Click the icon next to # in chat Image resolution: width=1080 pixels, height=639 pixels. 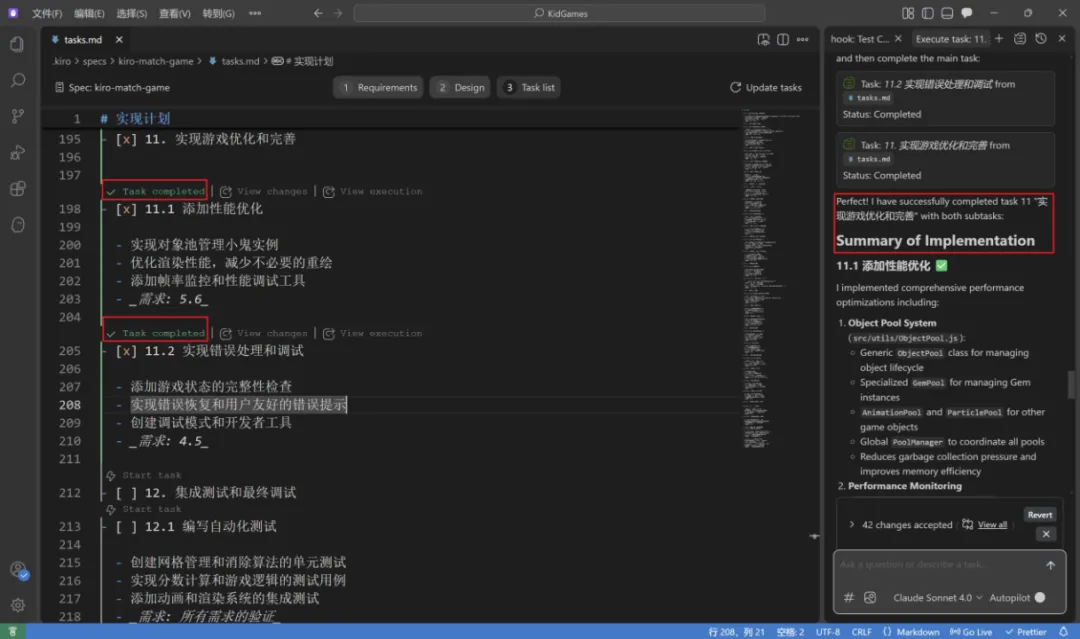870,598
